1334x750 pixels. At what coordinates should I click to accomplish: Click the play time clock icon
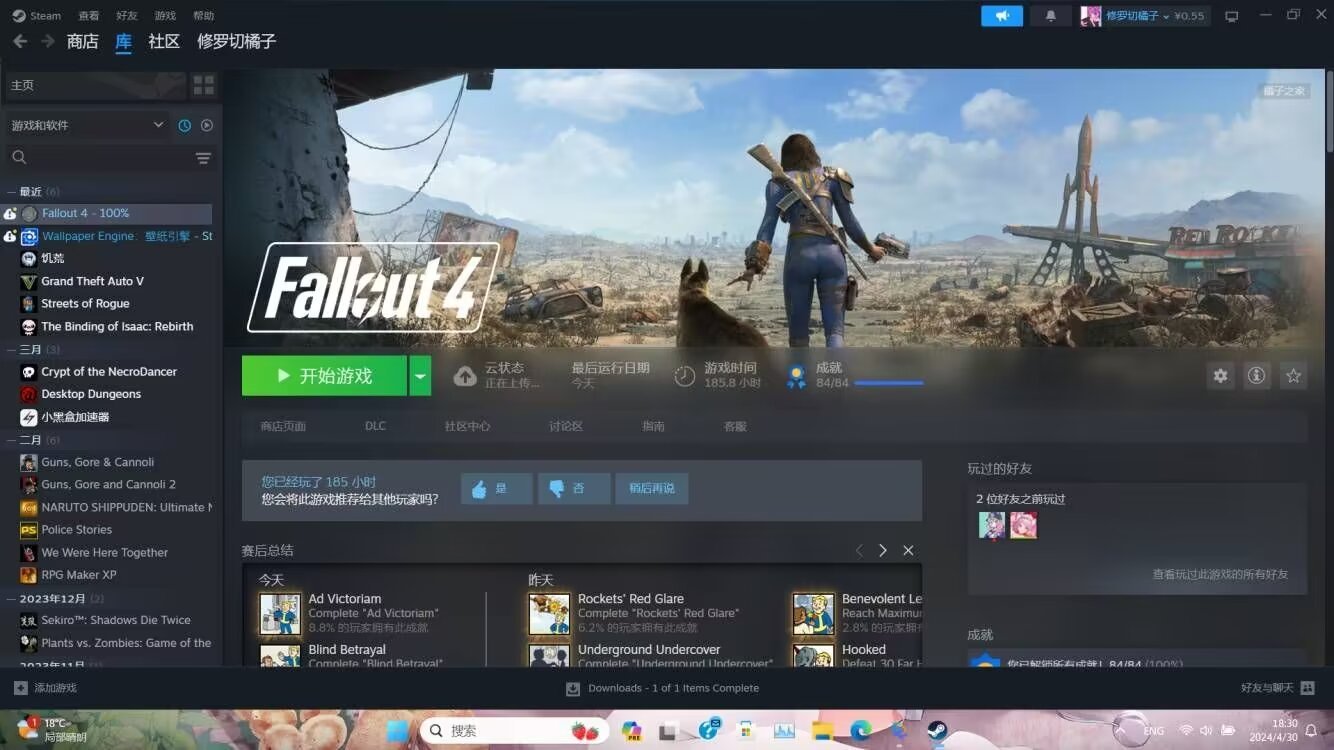tap(685, 376)
